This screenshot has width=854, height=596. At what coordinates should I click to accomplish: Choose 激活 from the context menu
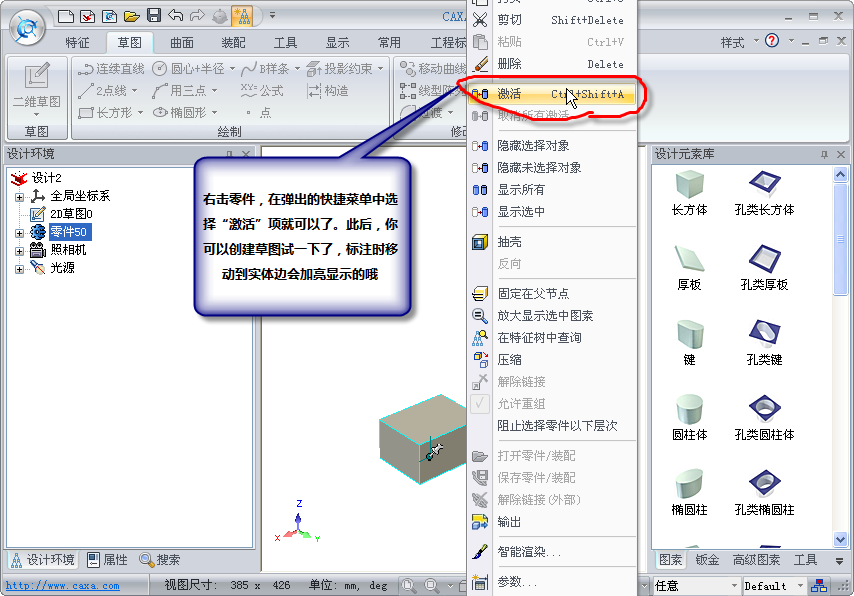(x=552, y=94)
